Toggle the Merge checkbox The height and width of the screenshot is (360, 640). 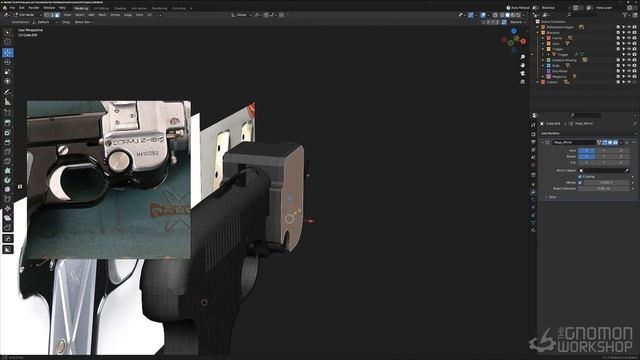tap(580, 182)
